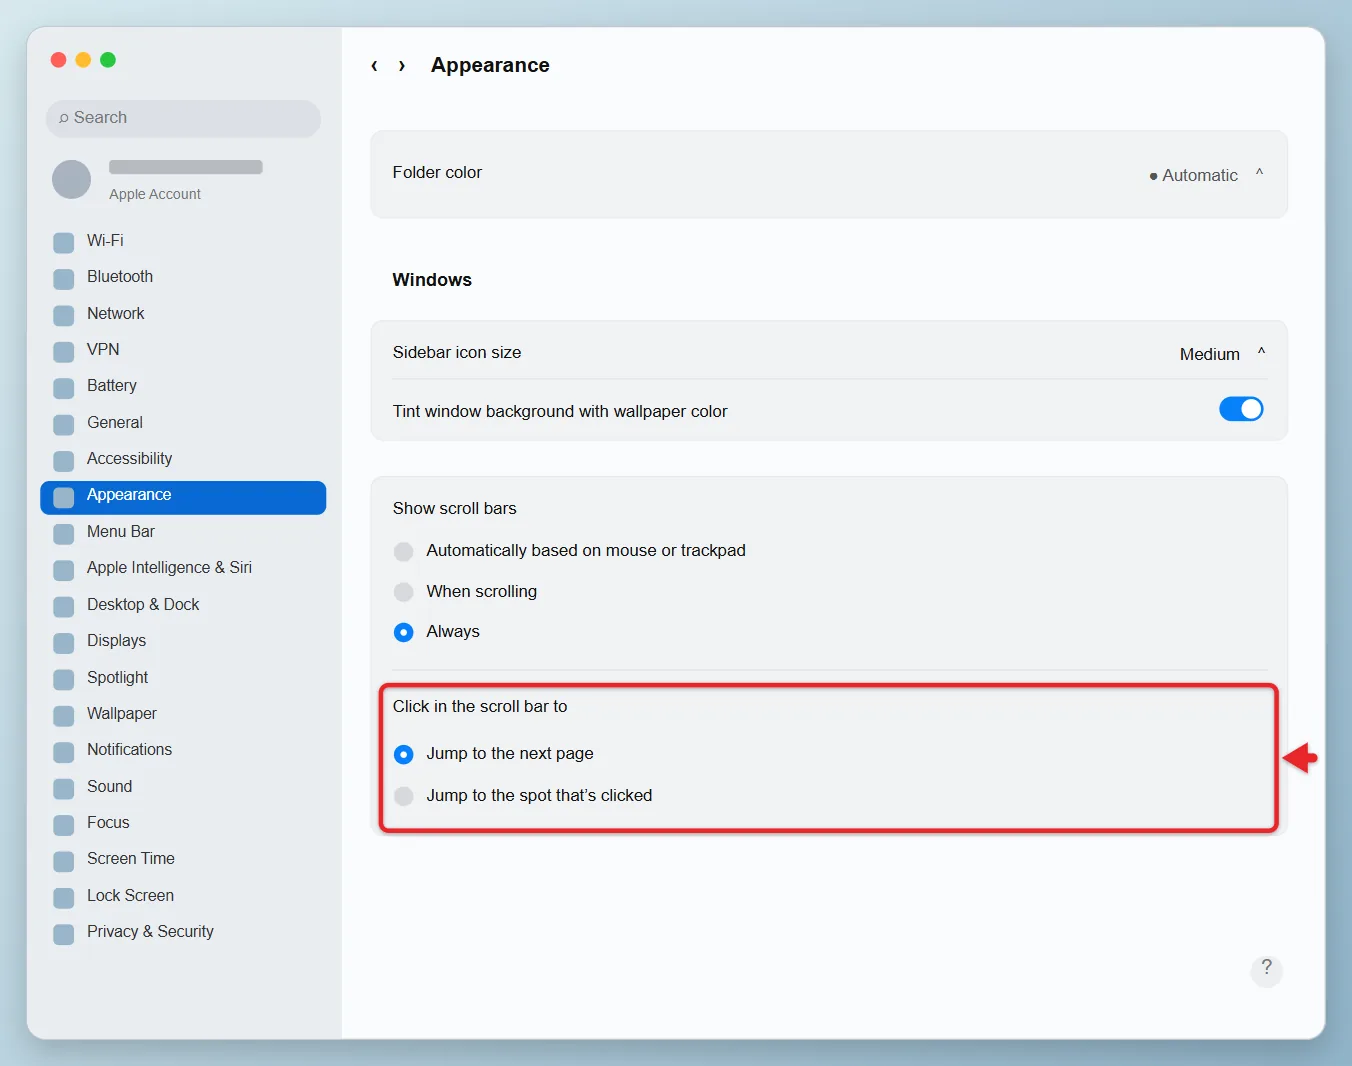Open the Sidebar icon size Medium dropdown
The width and height of the screenshot is (1352, 1066).
coord(1223,353)
